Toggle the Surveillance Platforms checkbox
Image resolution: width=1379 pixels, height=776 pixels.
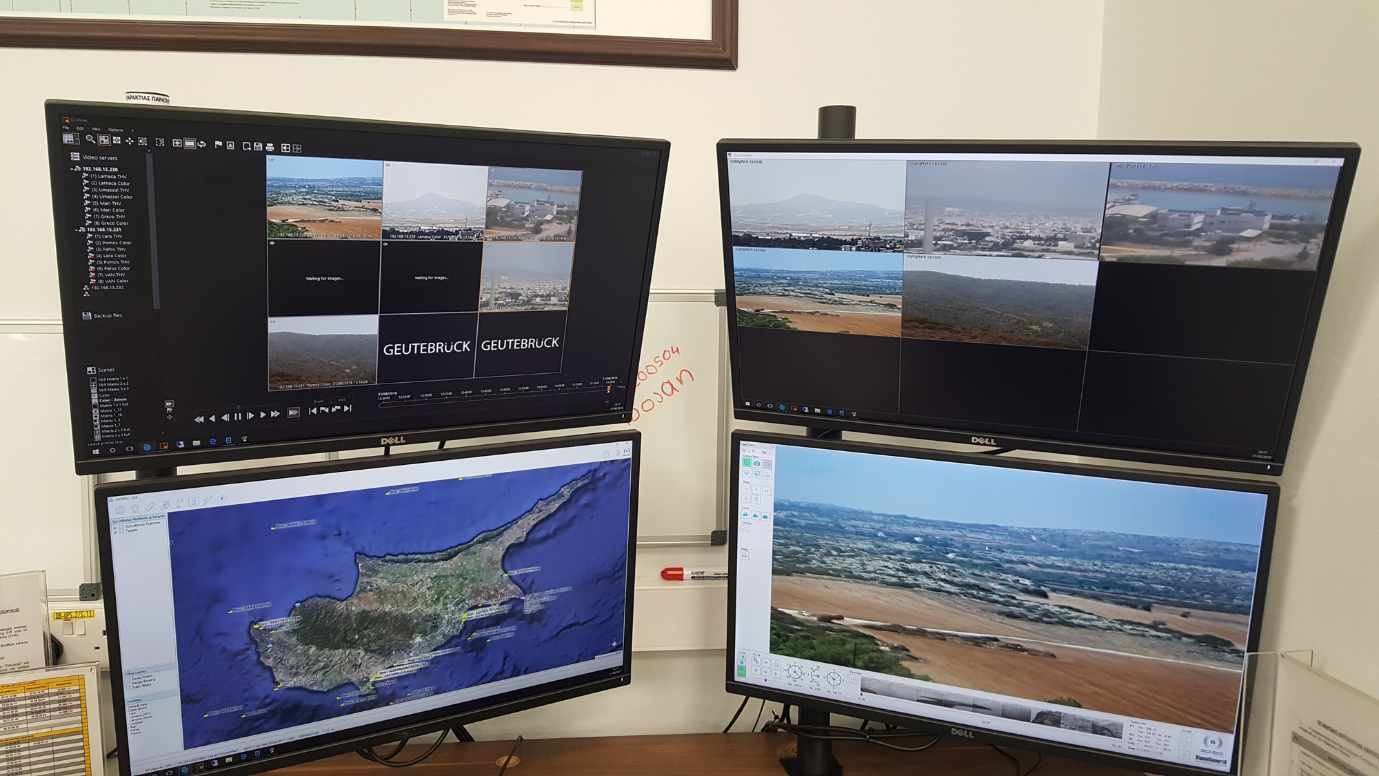[x=120, y=525]
